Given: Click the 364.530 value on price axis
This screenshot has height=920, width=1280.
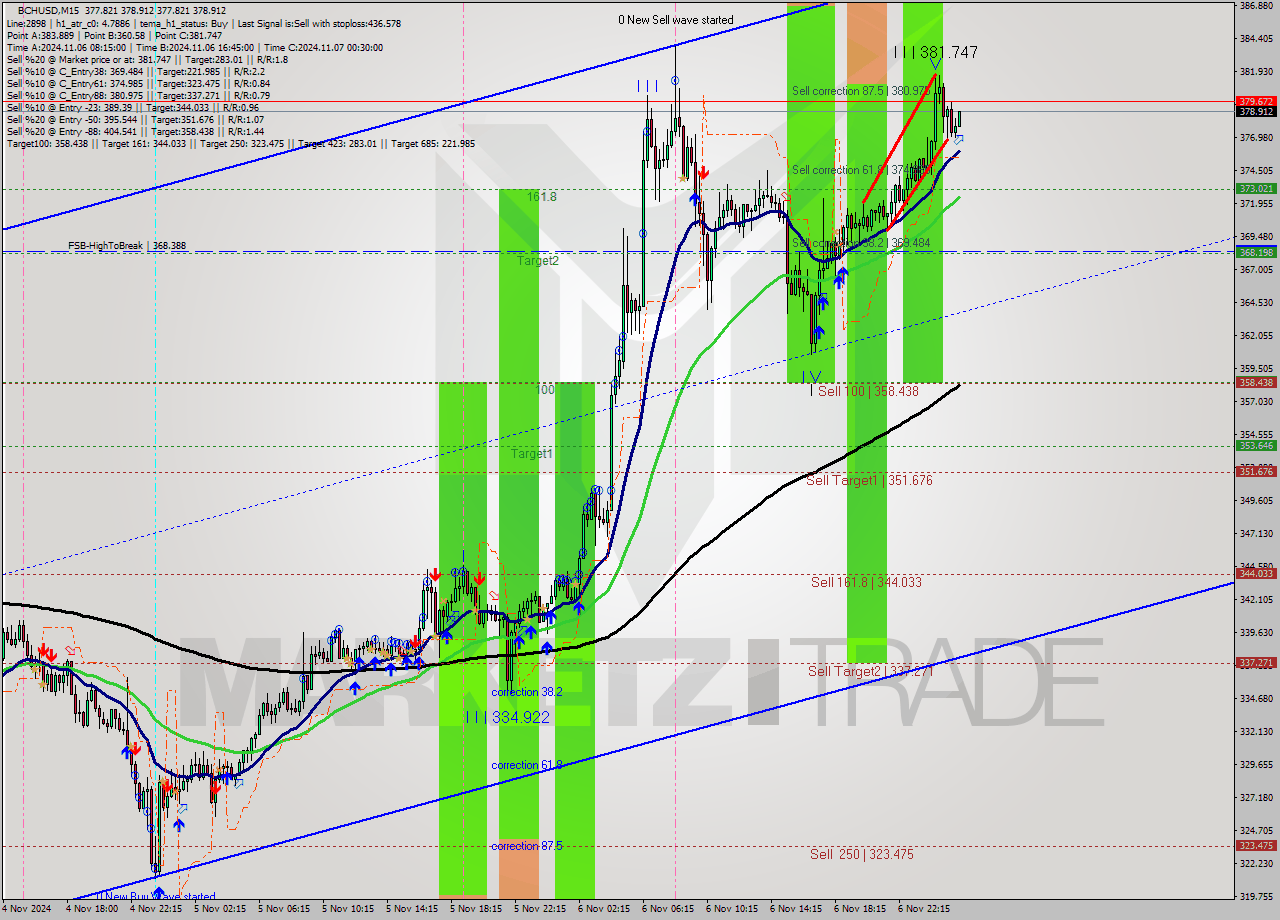Looking at the screenshot, I should (1256, 302).
